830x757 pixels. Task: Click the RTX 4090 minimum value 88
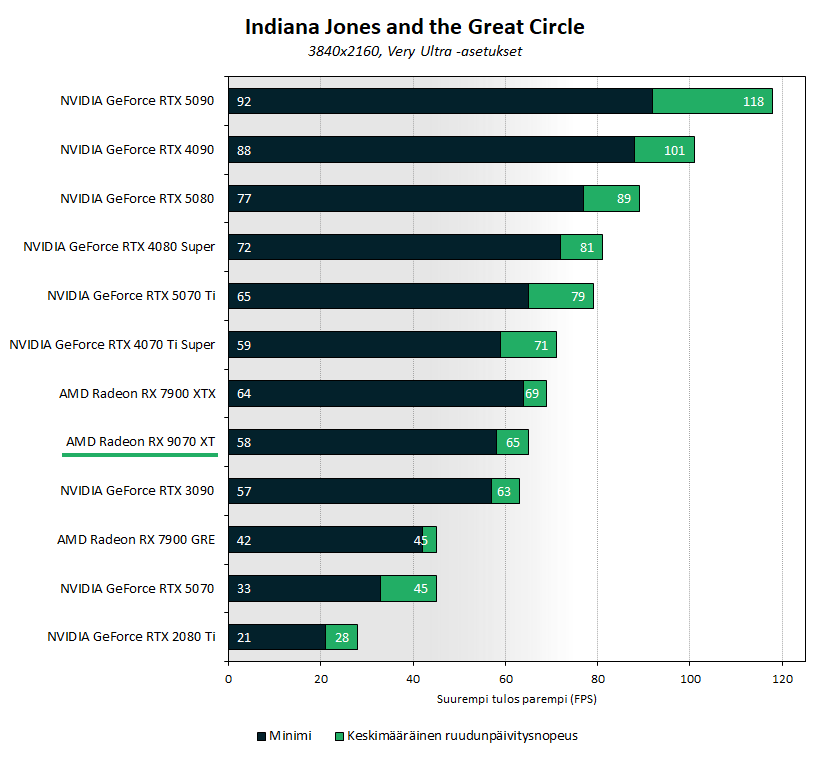(244, 150)
